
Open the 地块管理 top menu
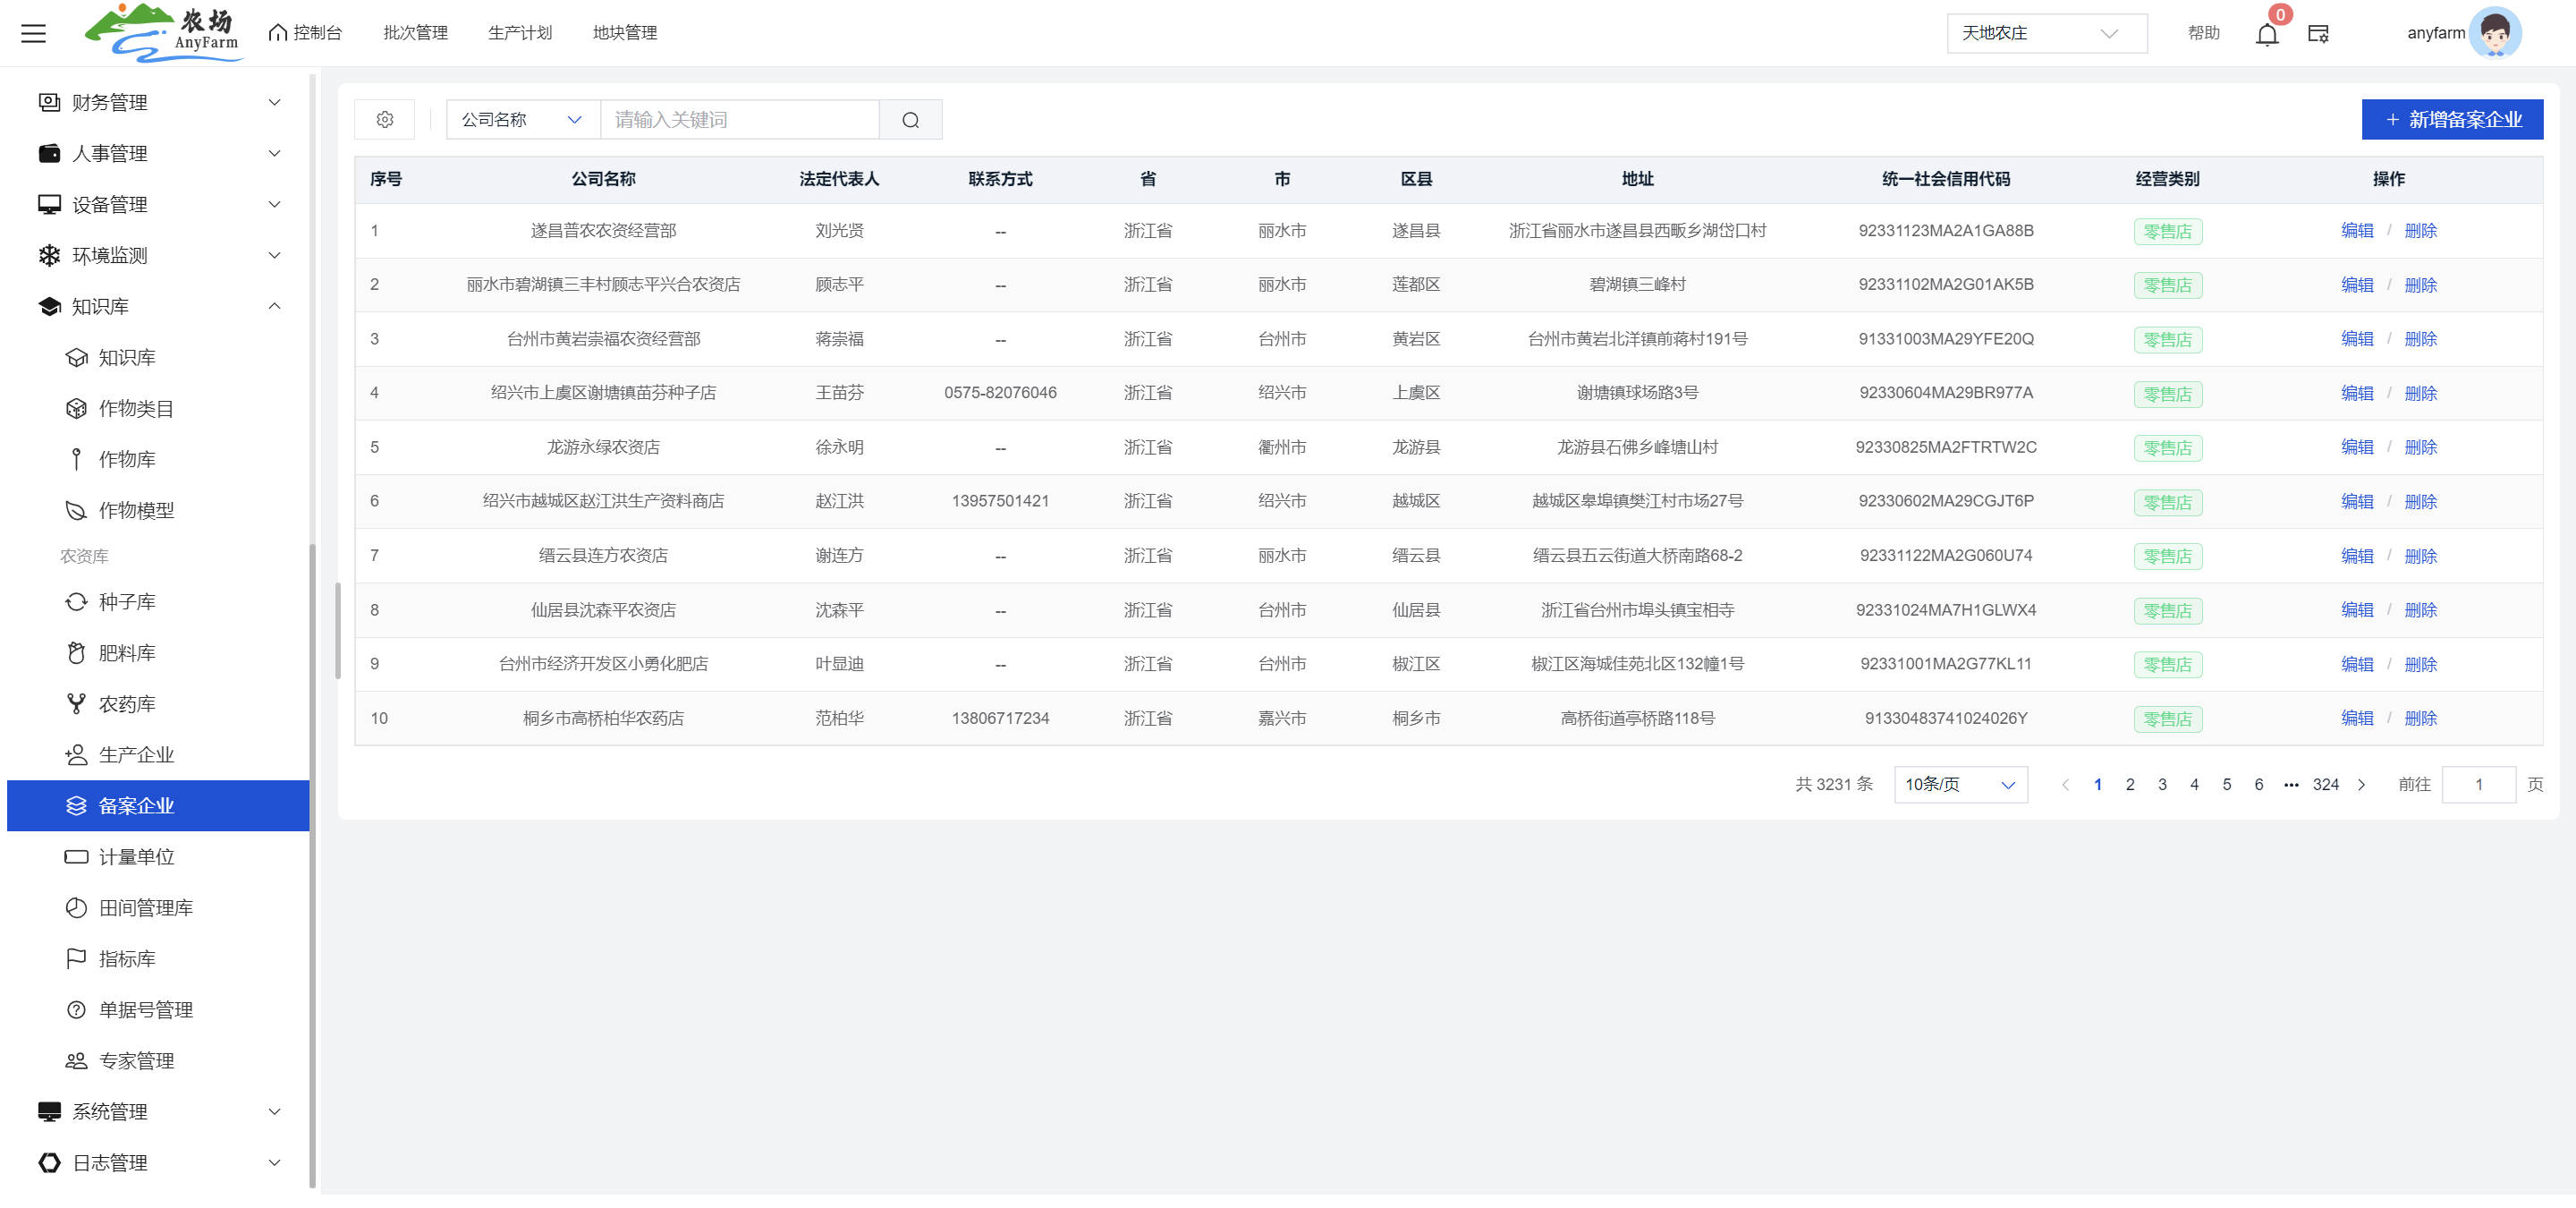624,33
